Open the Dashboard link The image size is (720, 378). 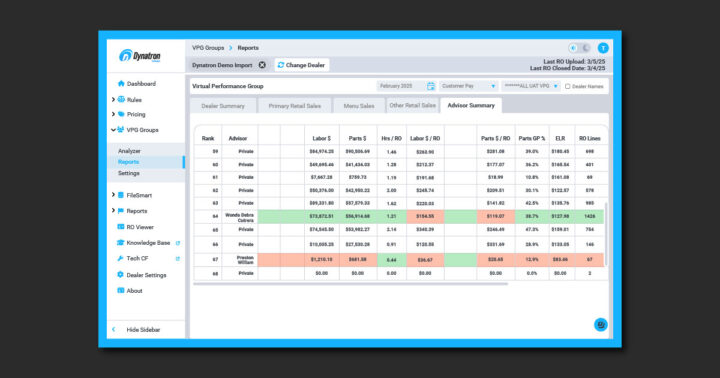141,84
